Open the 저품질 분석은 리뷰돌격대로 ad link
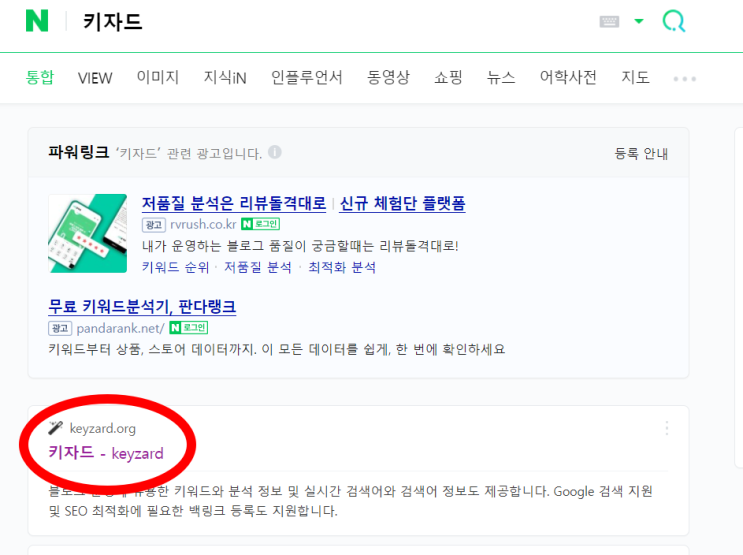This screenshot has width=743, height=555. [234, 203]
